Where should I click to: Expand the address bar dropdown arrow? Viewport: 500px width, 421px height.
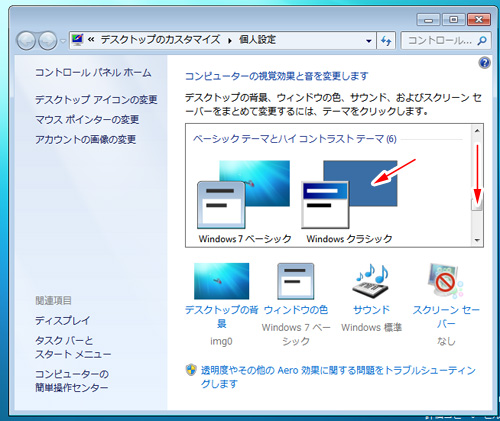369,41
